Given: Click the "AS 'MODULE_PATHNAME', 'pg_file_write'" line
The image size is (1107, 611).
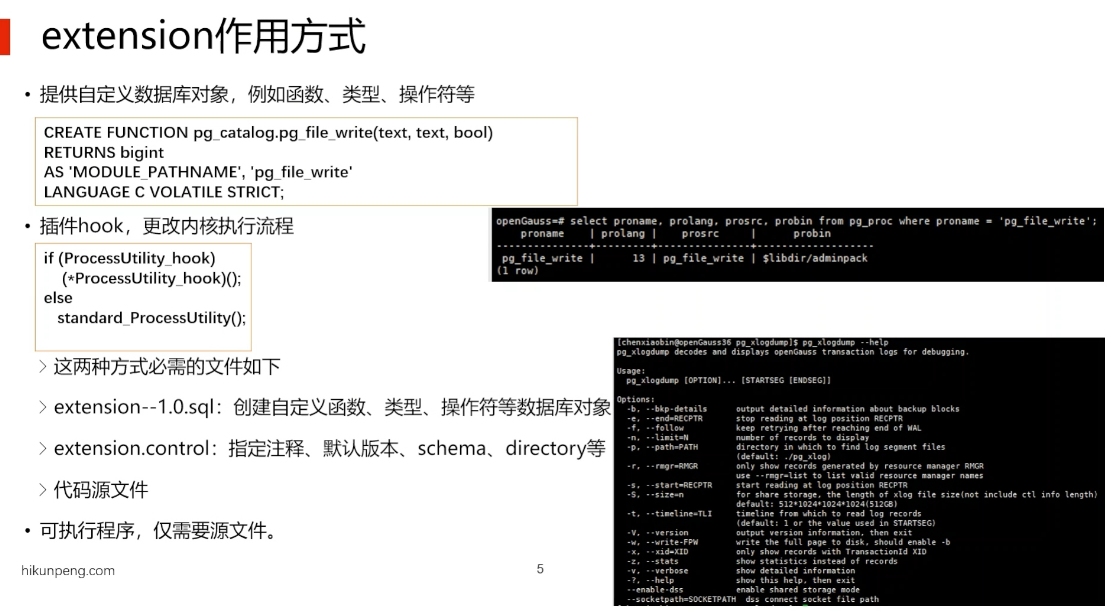Looking at the screenshot, I should 198,172.
